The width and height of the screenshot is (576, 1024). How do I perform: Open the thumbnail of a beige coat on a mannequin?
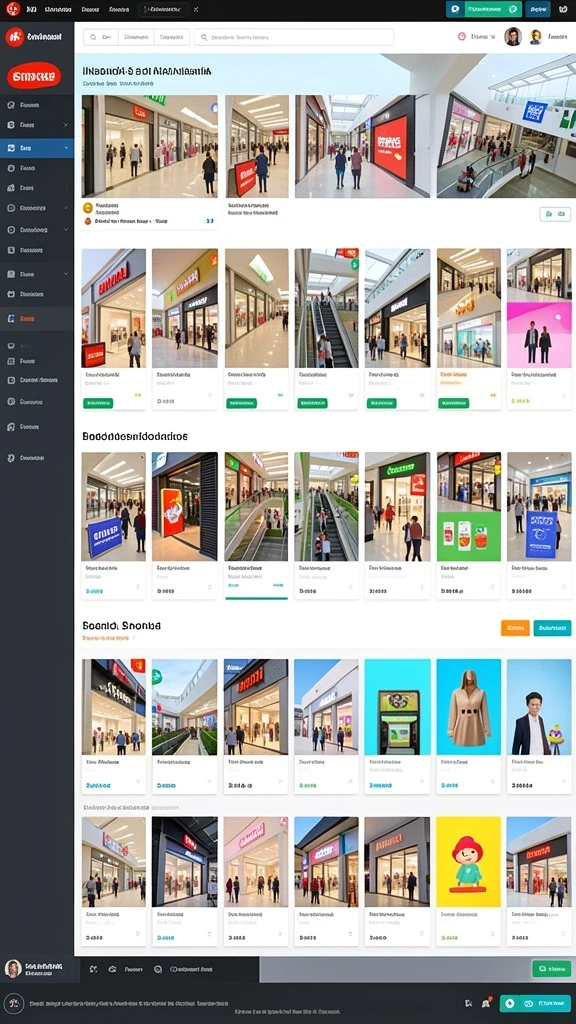click(468, 707)
